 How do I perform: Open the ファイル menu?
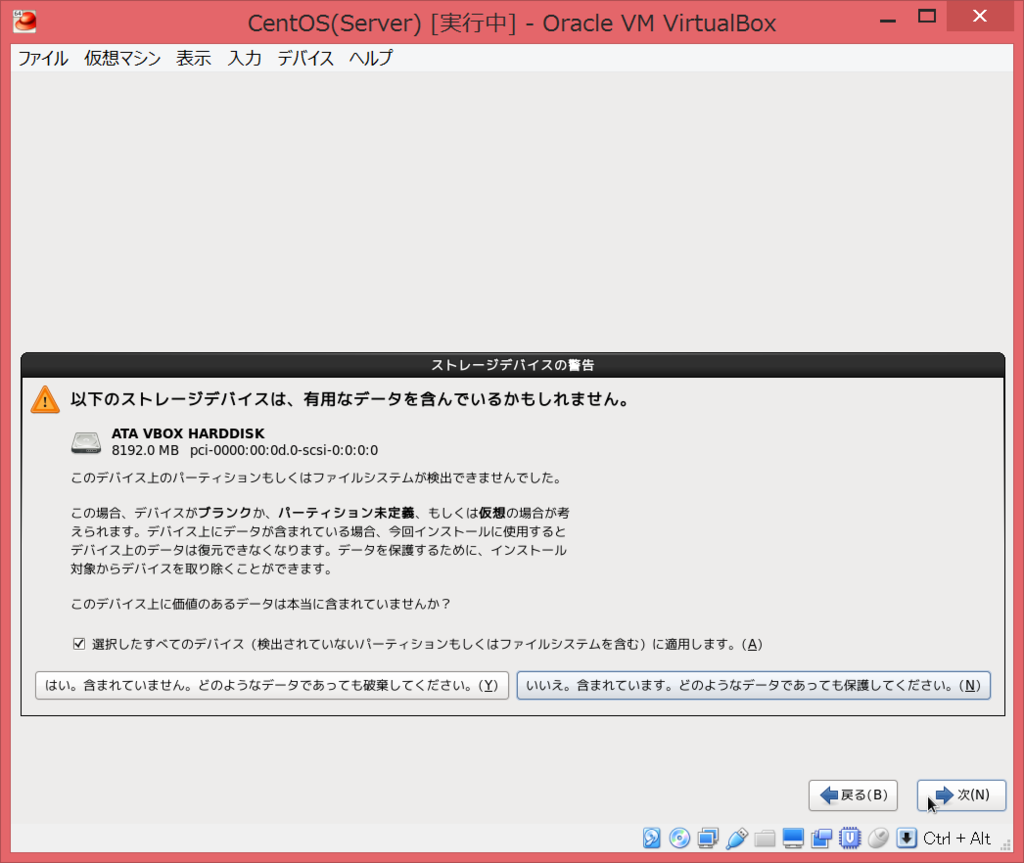coord(42,58)
